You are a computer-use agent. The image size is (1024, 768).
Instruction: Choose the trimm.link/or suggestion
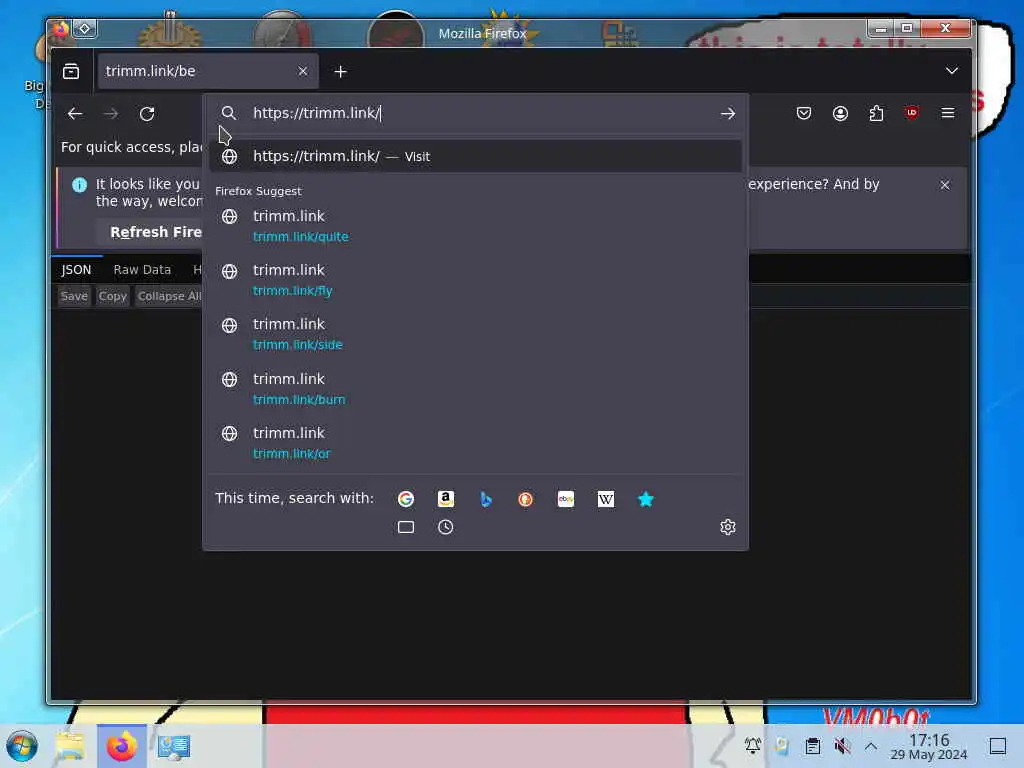click(475, 443)
